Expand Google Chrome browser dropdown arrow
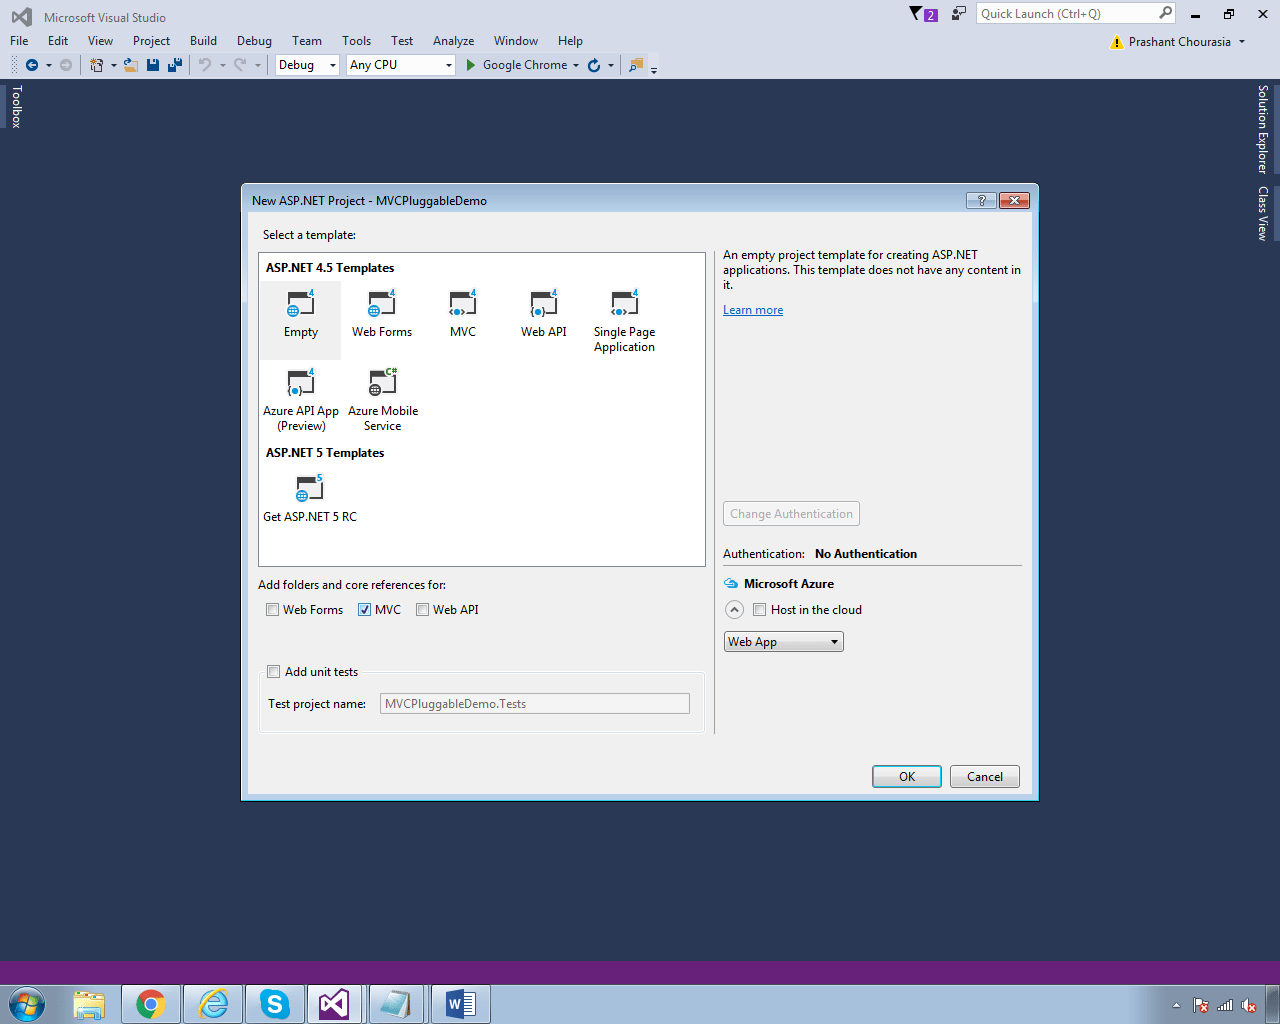 (576, 65)
